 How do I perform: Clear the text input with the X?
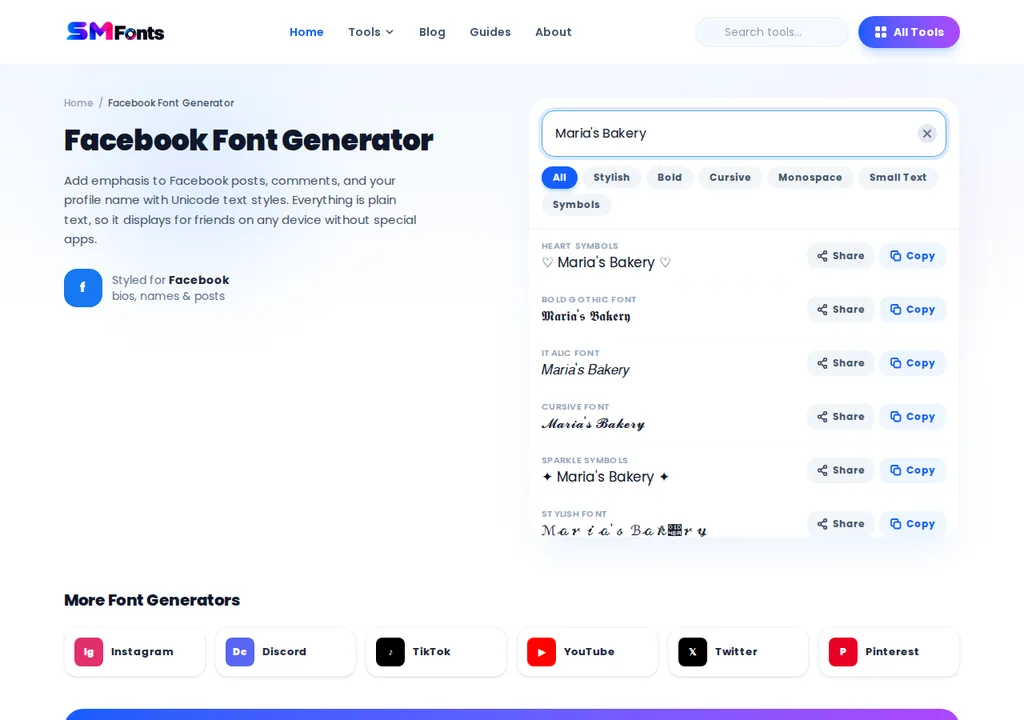[x=927, y=133]
